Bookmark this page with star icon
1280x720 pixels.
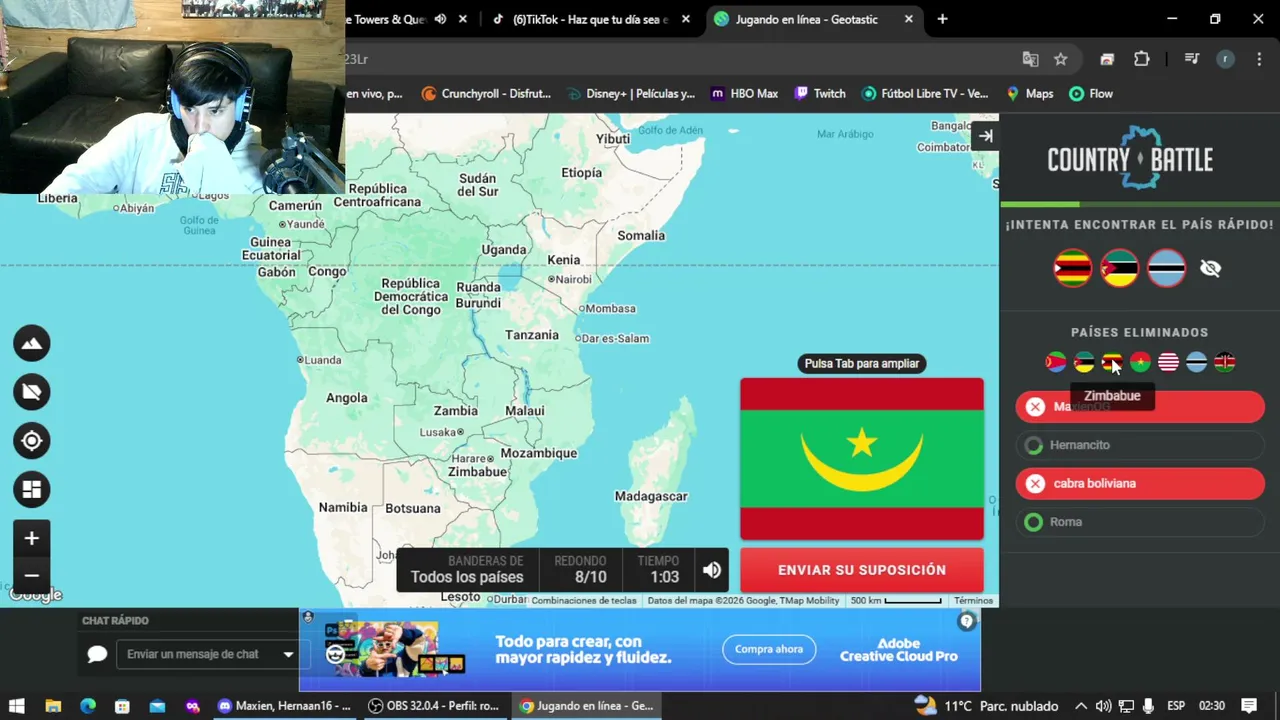point(1061,59)
